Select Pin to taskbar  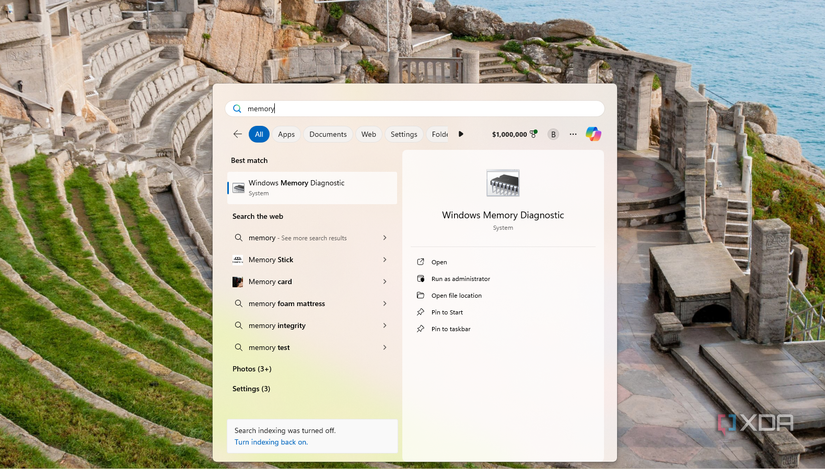(451, 330)
